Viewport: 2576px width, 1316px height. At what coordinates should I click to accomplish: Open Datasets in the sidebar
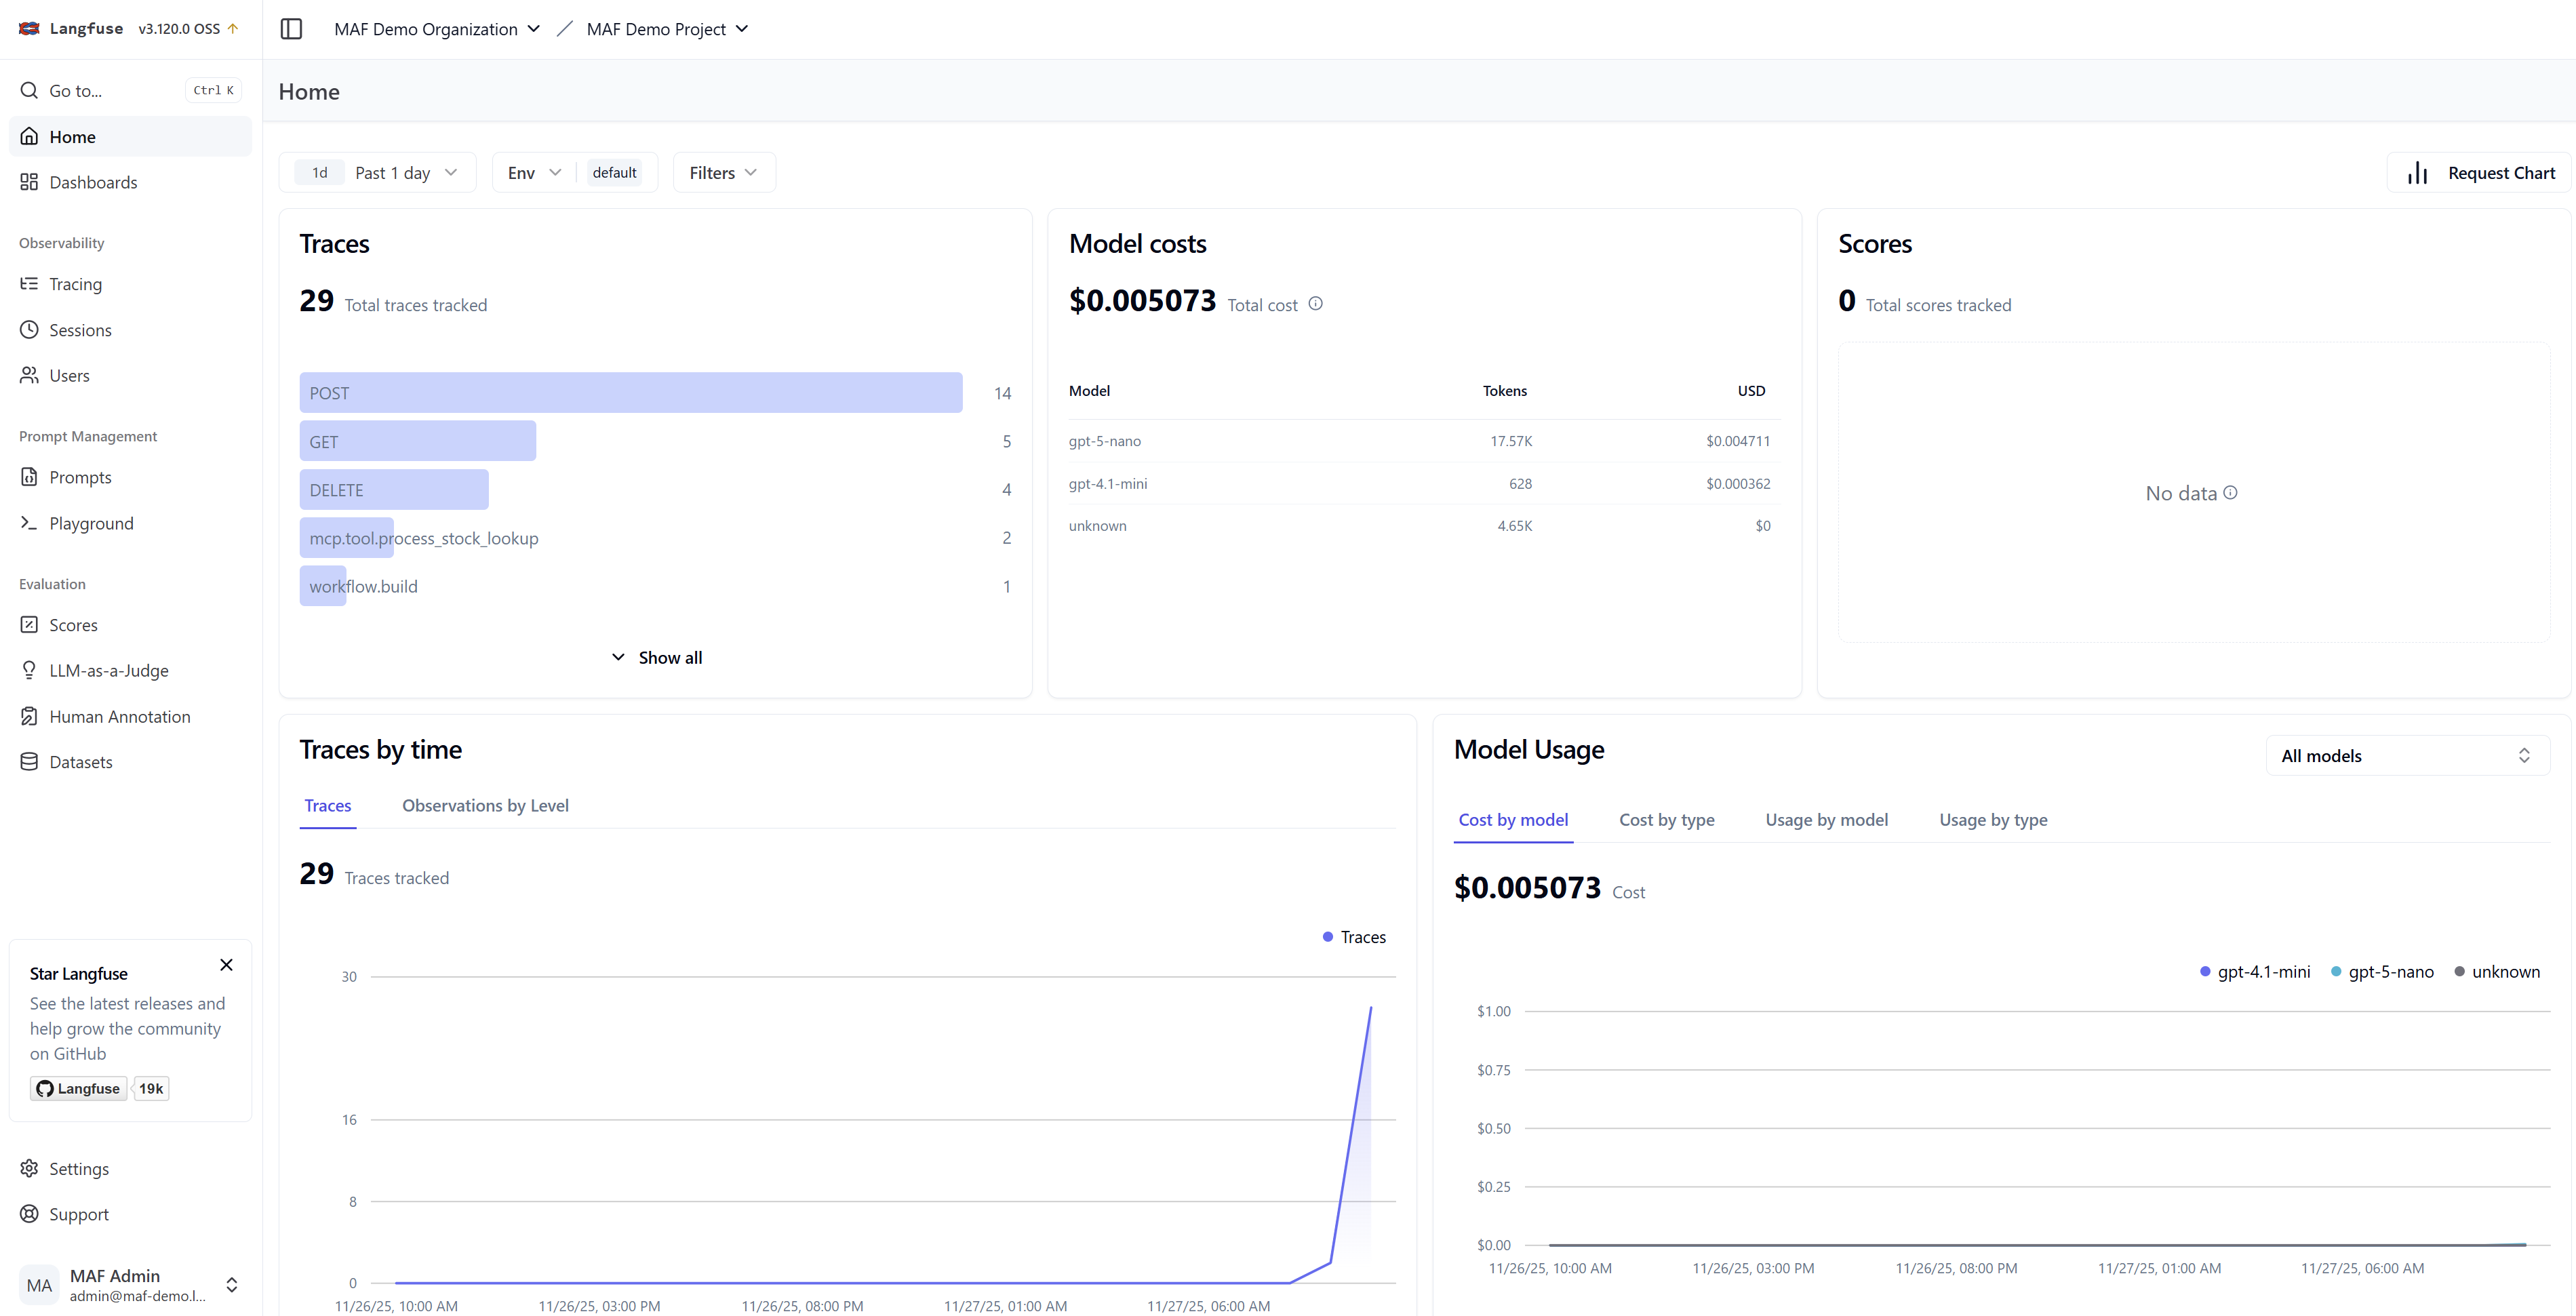80,762
